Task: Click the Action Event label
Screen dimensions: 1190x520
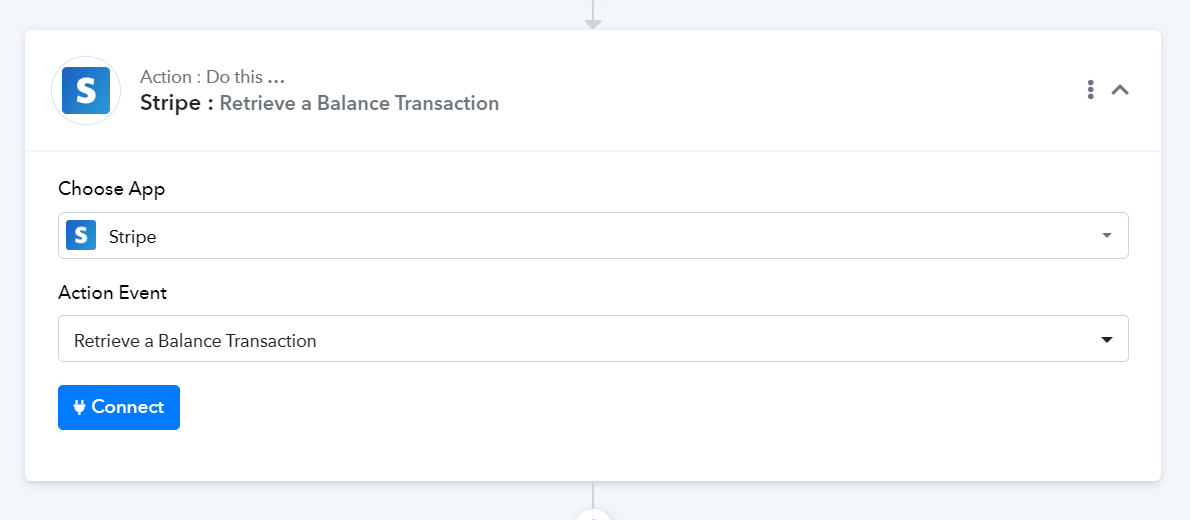Action: pyautogui.click(x=112, y=292)
